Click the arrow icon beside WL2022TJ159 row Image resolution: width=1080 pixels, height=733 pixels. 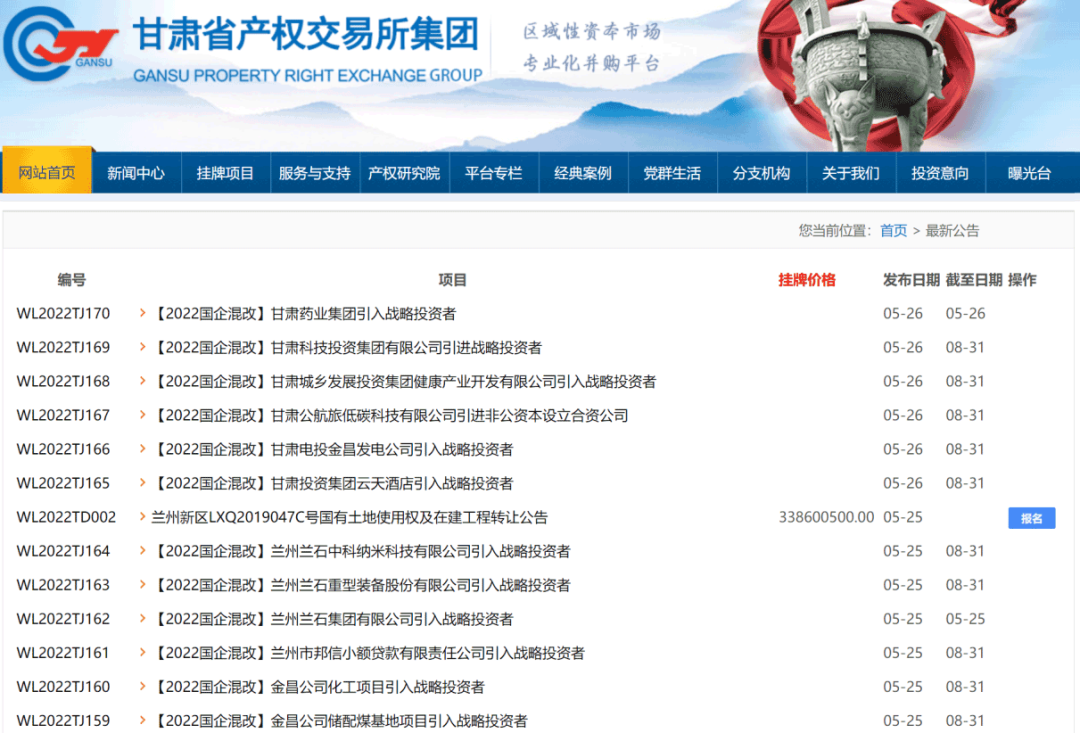(143, 720)
